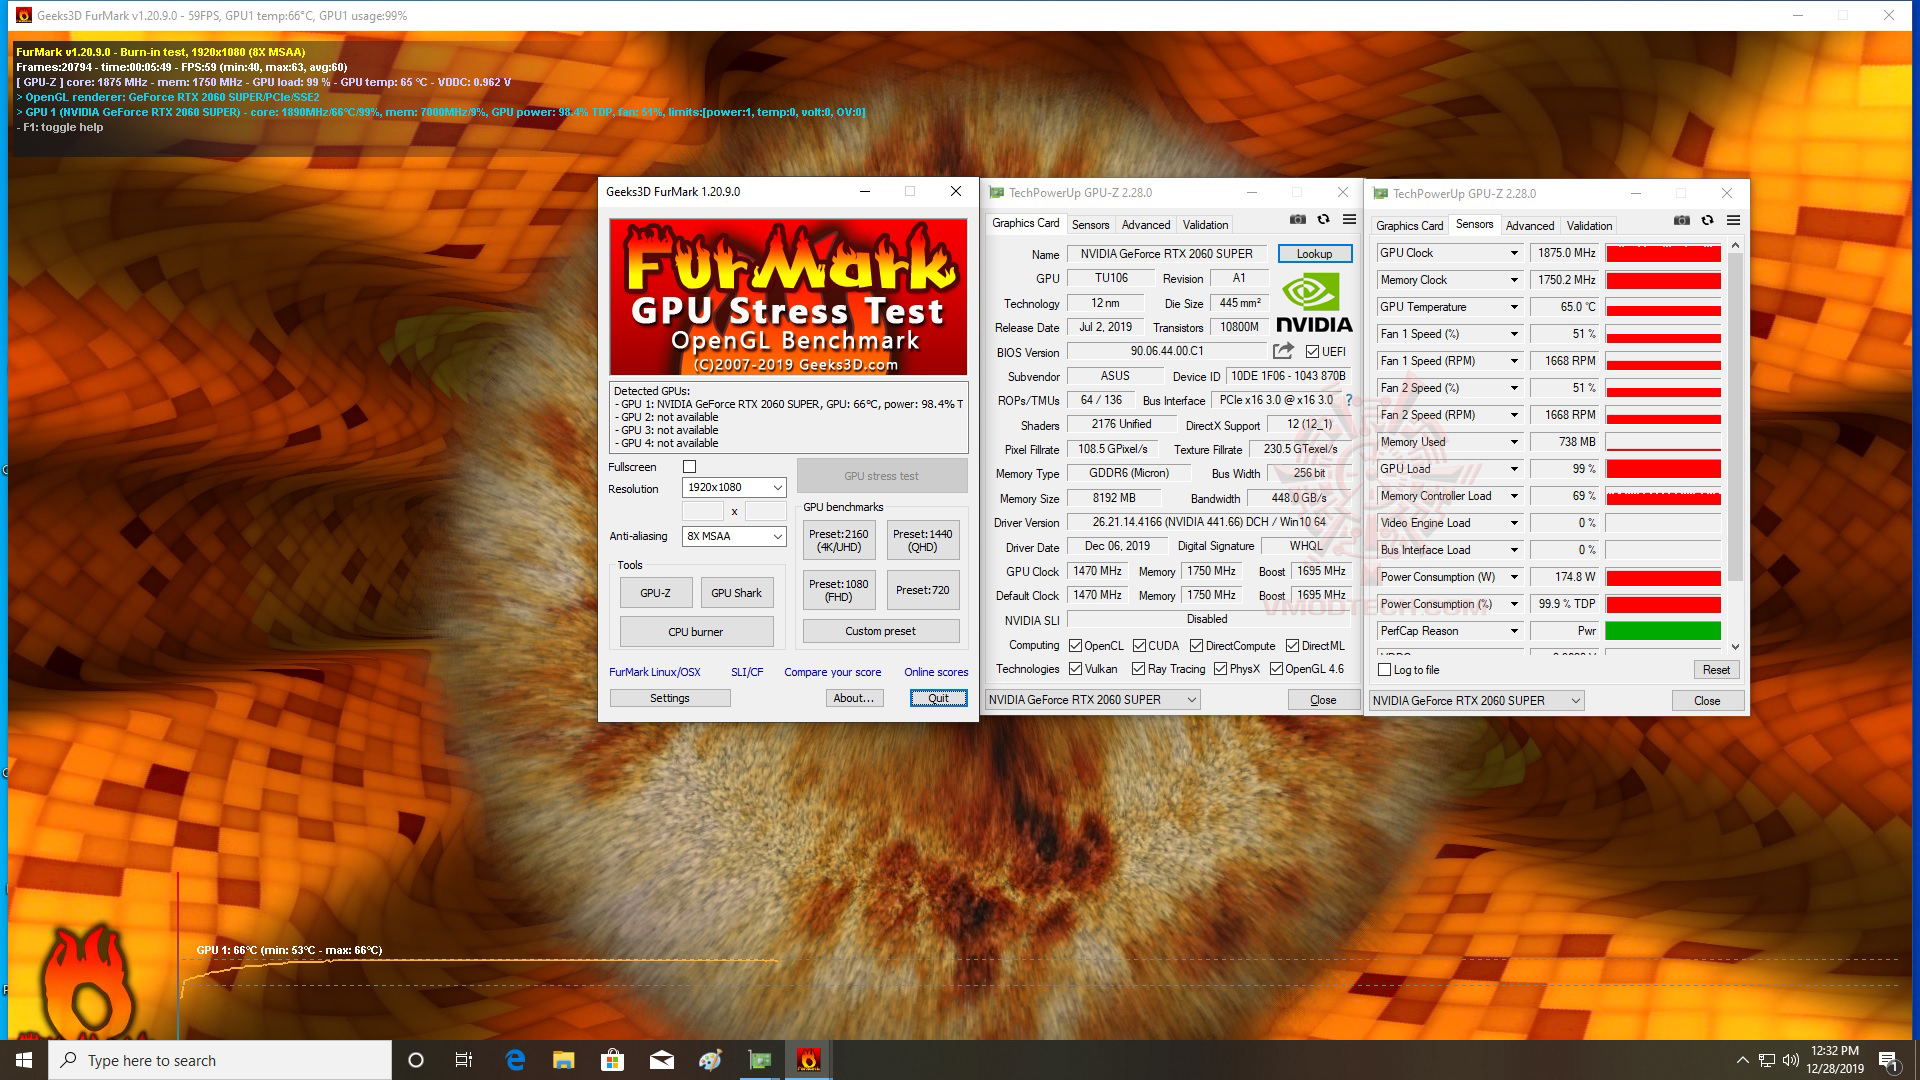Launch GPU Shark from FurMark Tools
The width and height of the screenshot is (1920, 1080).
pyautogui.click(x=737, y=592)
